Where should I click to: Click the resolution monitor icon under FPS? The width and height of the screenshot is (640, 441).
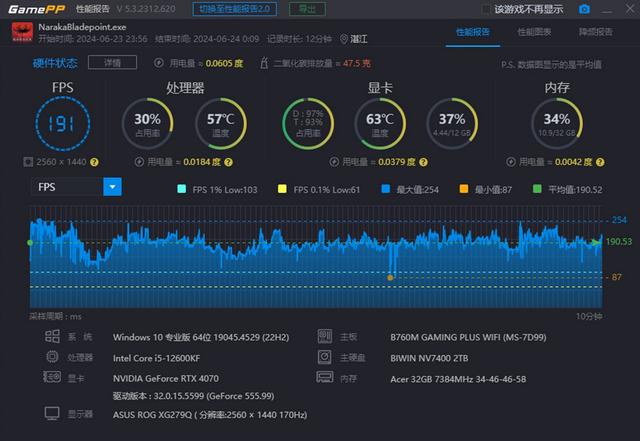pos(28,162)
